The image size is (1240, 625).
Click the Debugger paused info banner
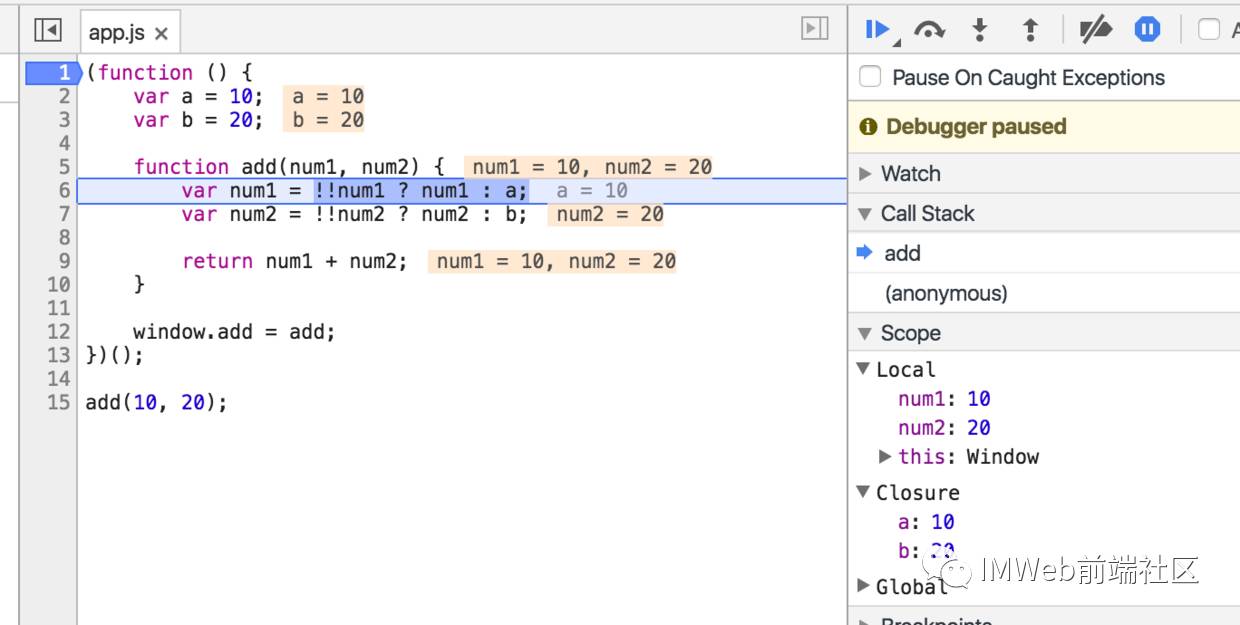tap(1044, 127)
